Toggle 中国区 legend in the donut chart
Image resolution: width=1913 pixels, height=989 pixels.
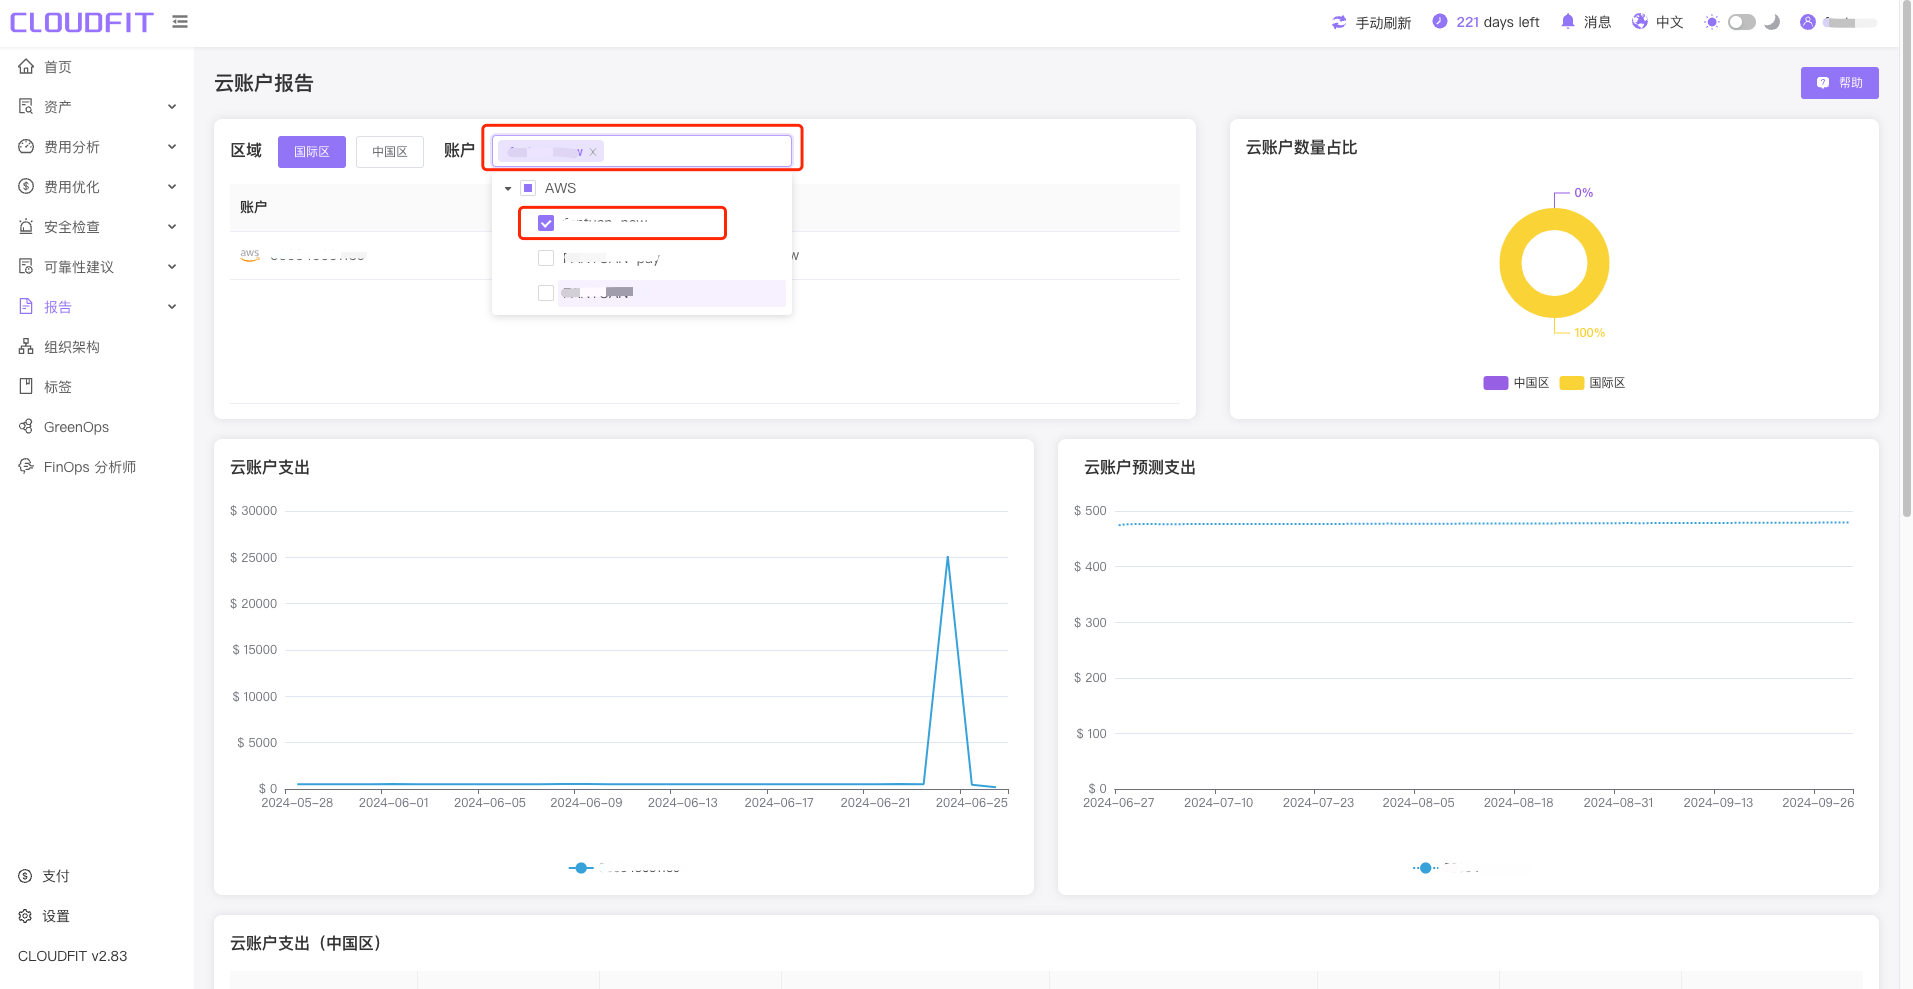1516,383
